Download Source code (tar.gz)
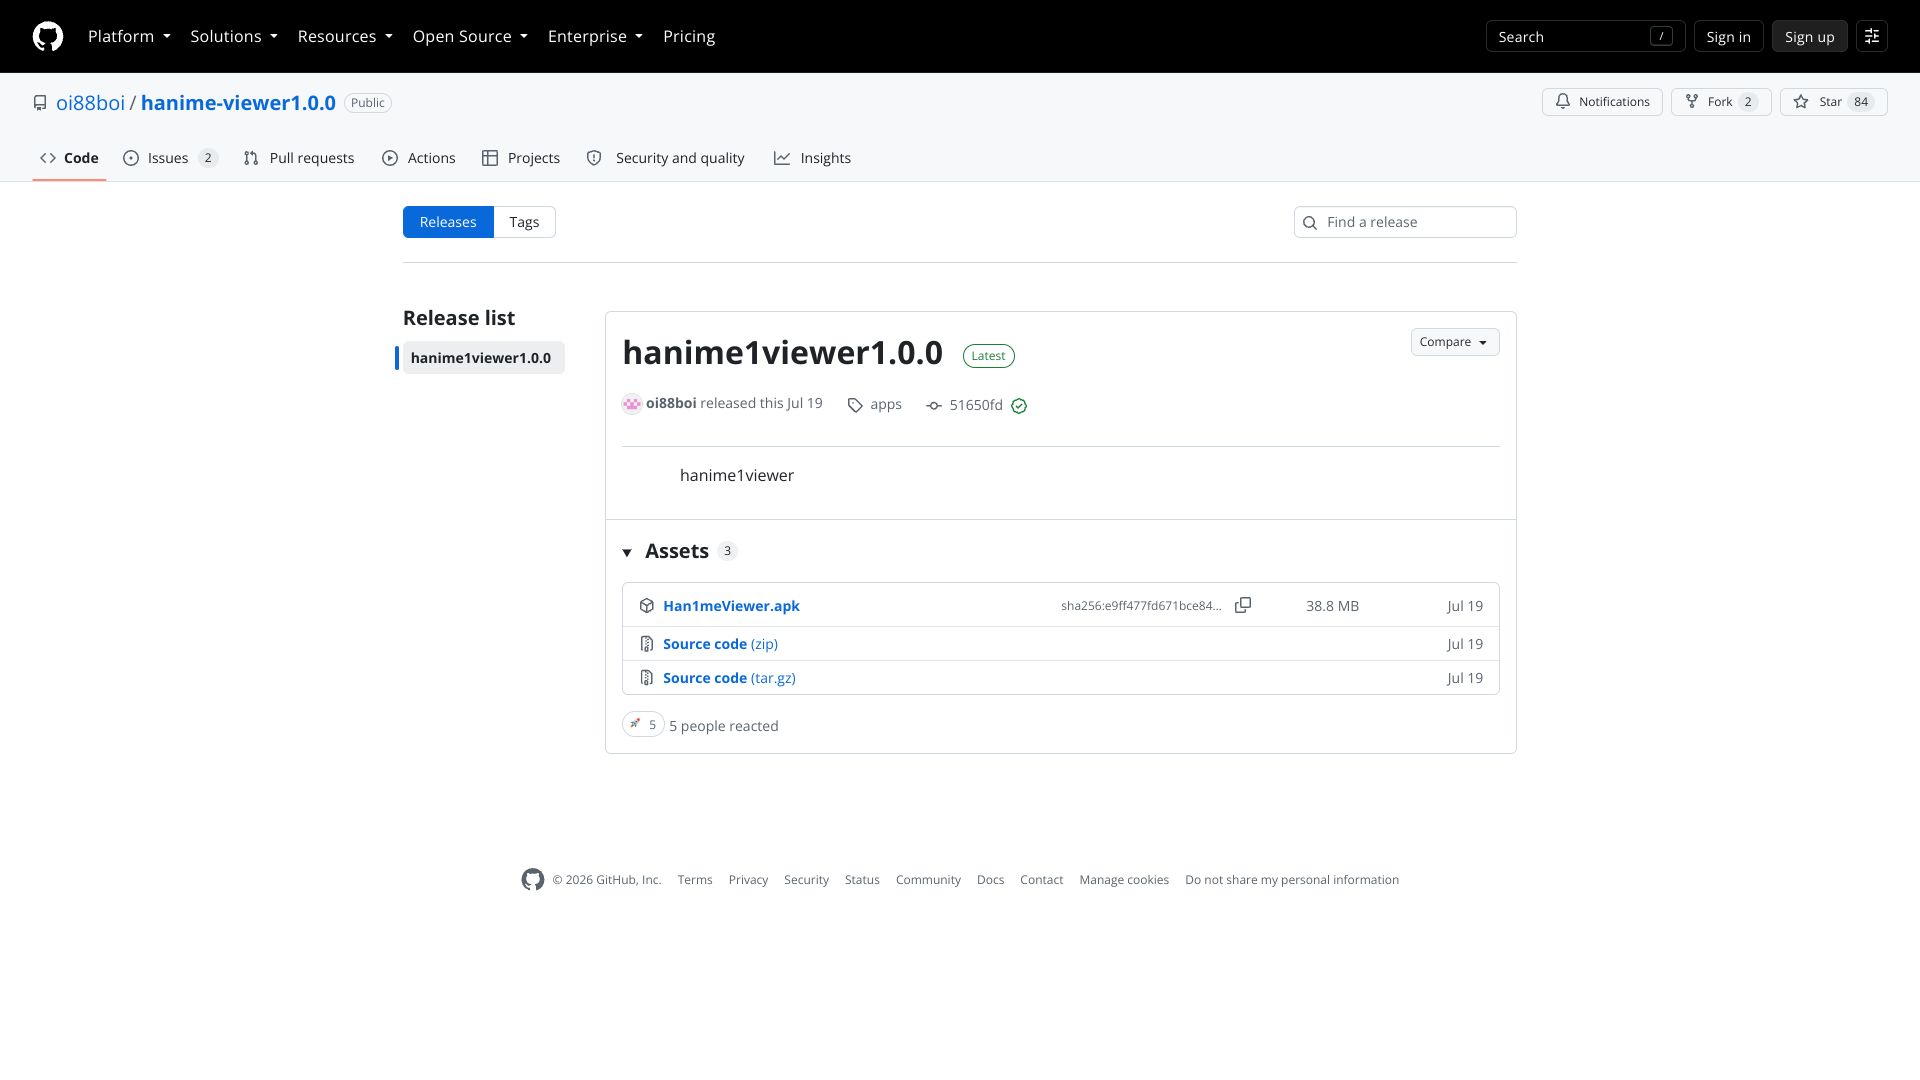 [x=729, y=678]
